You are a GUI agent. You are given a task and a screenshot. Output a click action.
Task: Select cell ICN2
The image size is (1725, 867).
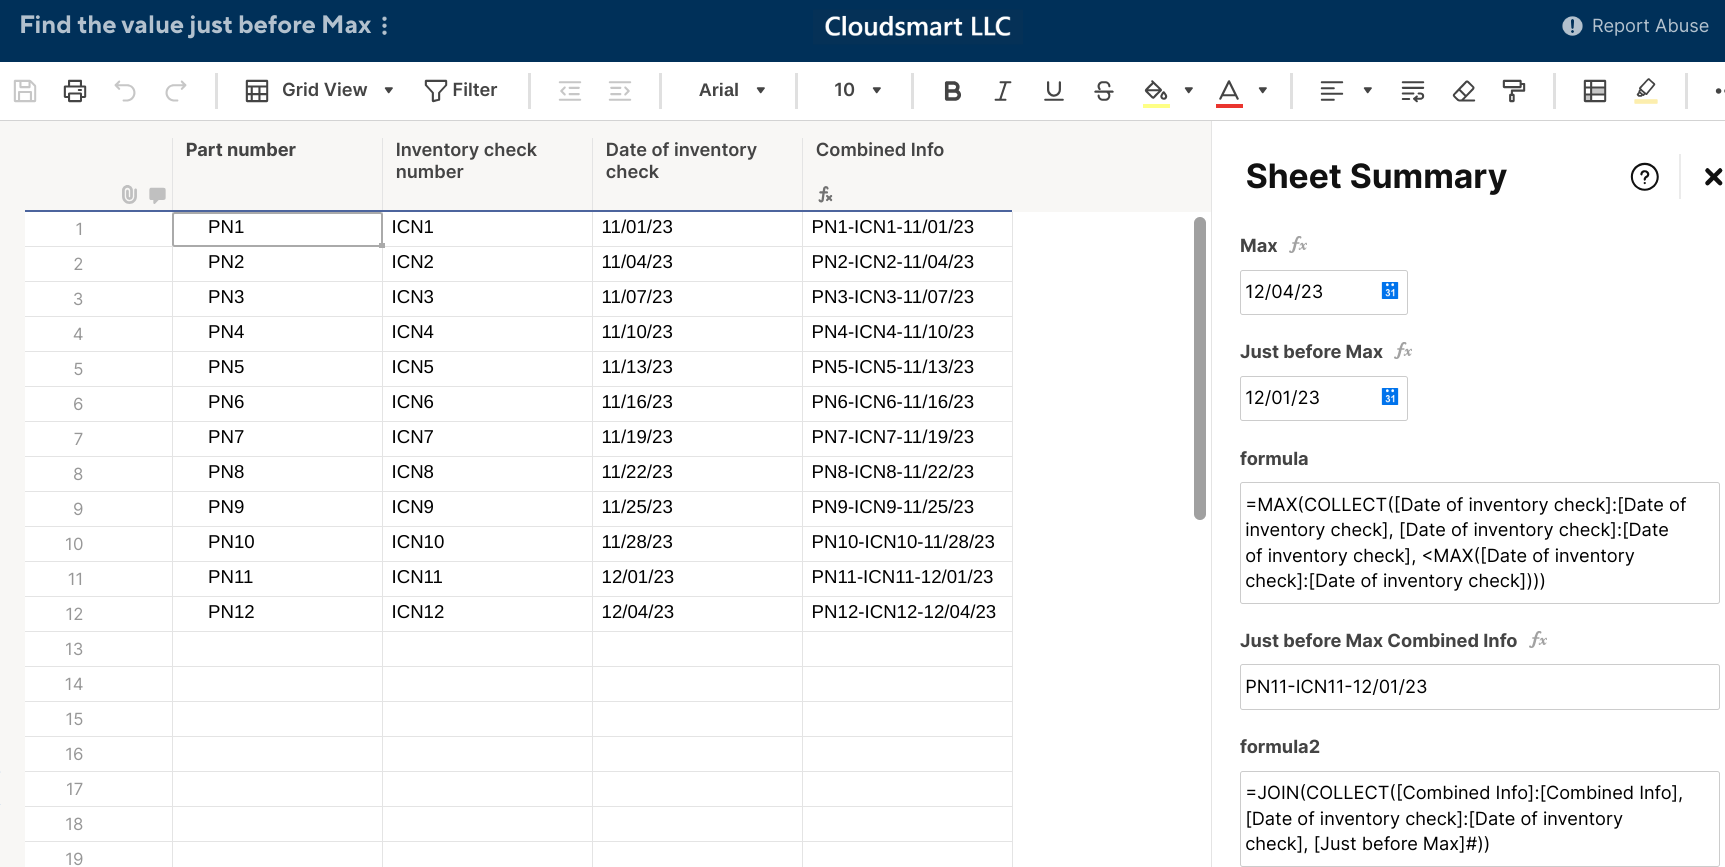tap(487, 263)
